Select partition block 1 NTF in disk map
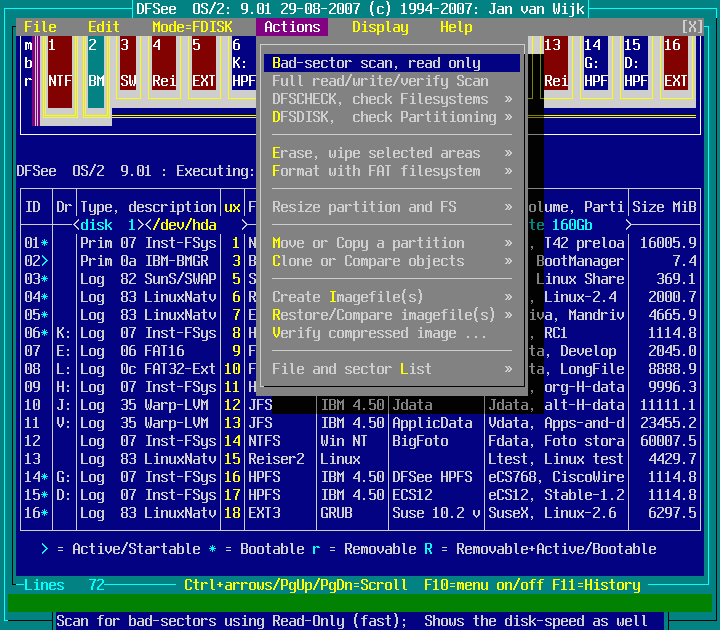This screenshot has width=720, height=630. pyautogui.click(x=59, y=67)
